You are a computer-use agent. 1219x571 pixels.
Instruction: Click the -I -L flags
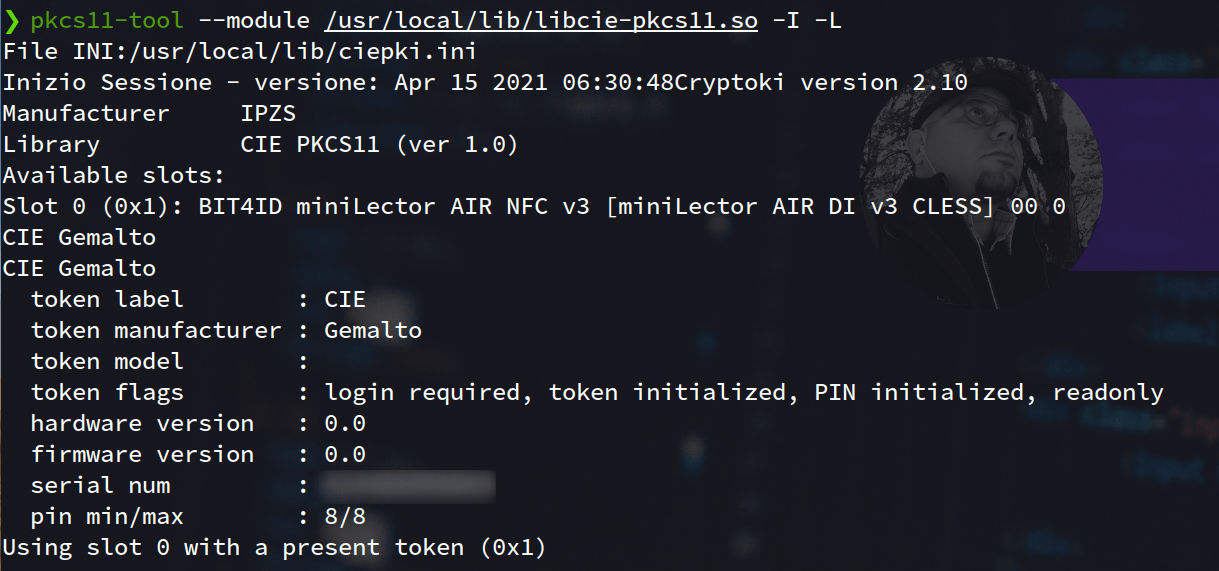pyautogui.click(x=808, y=20)
